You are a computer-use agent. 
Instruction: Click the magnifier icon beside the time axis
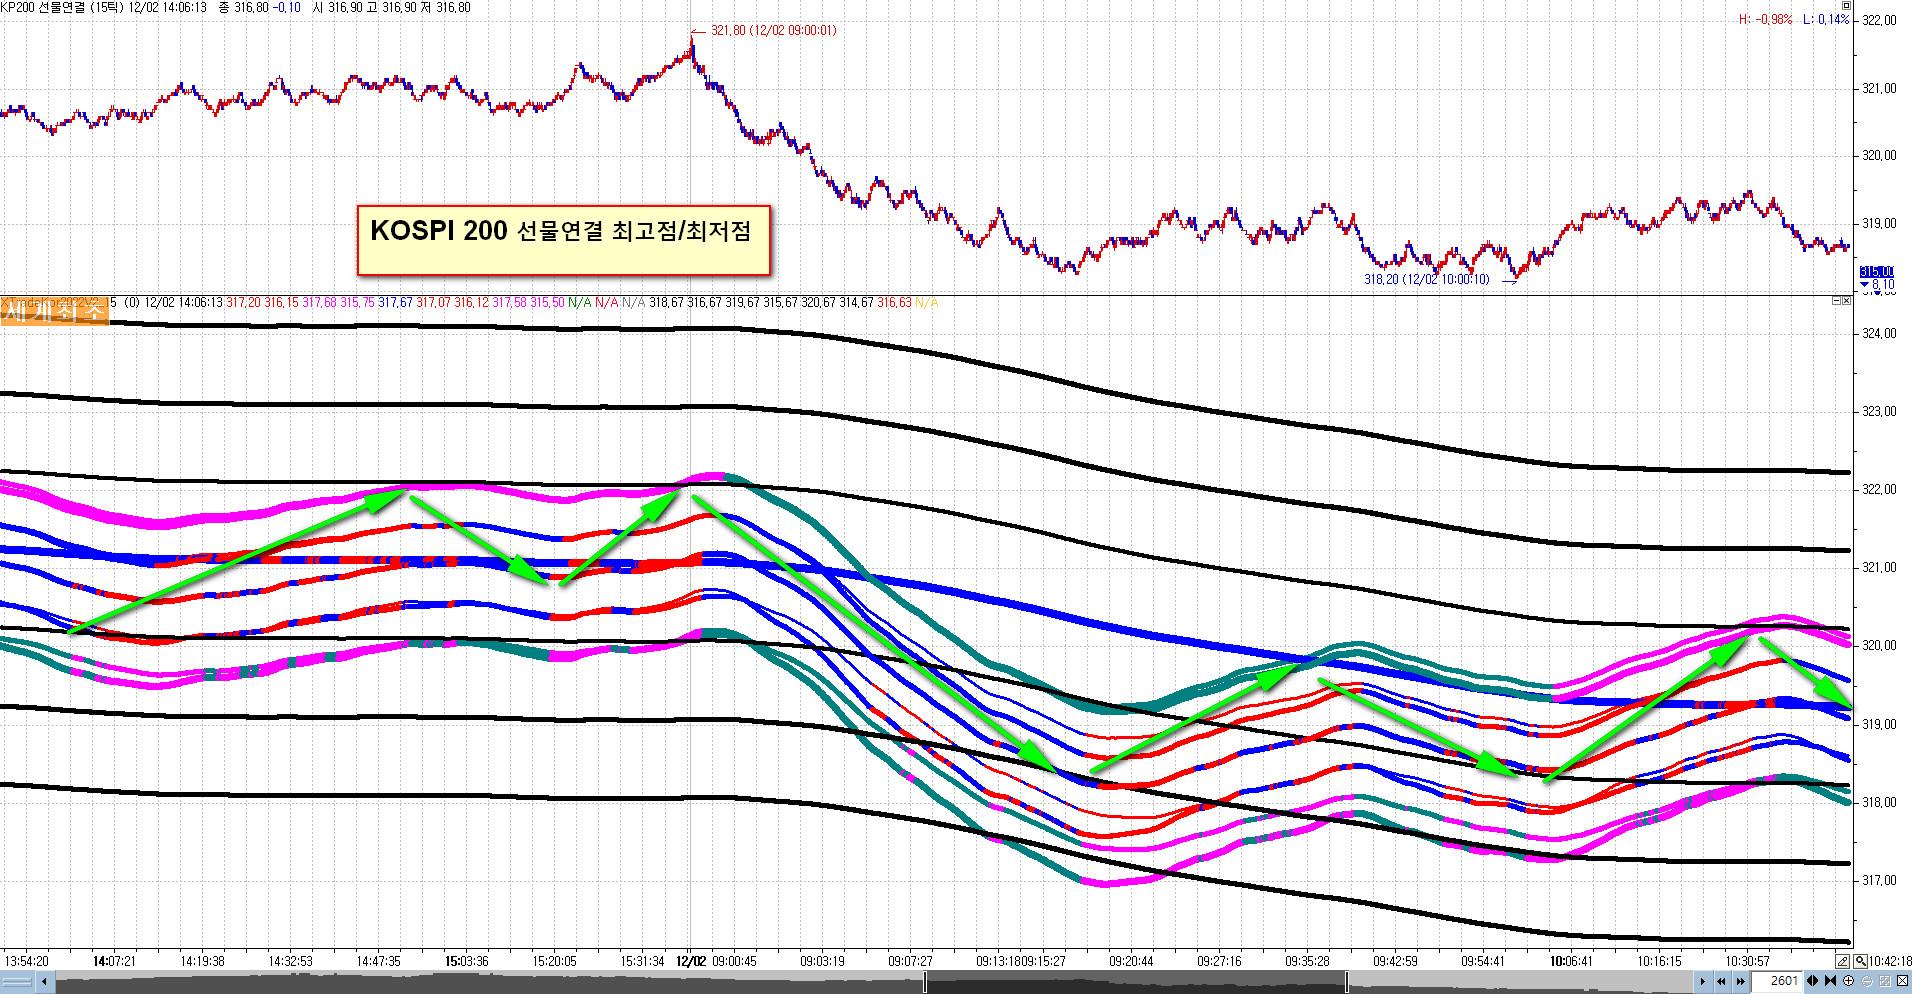point(1860,960)
